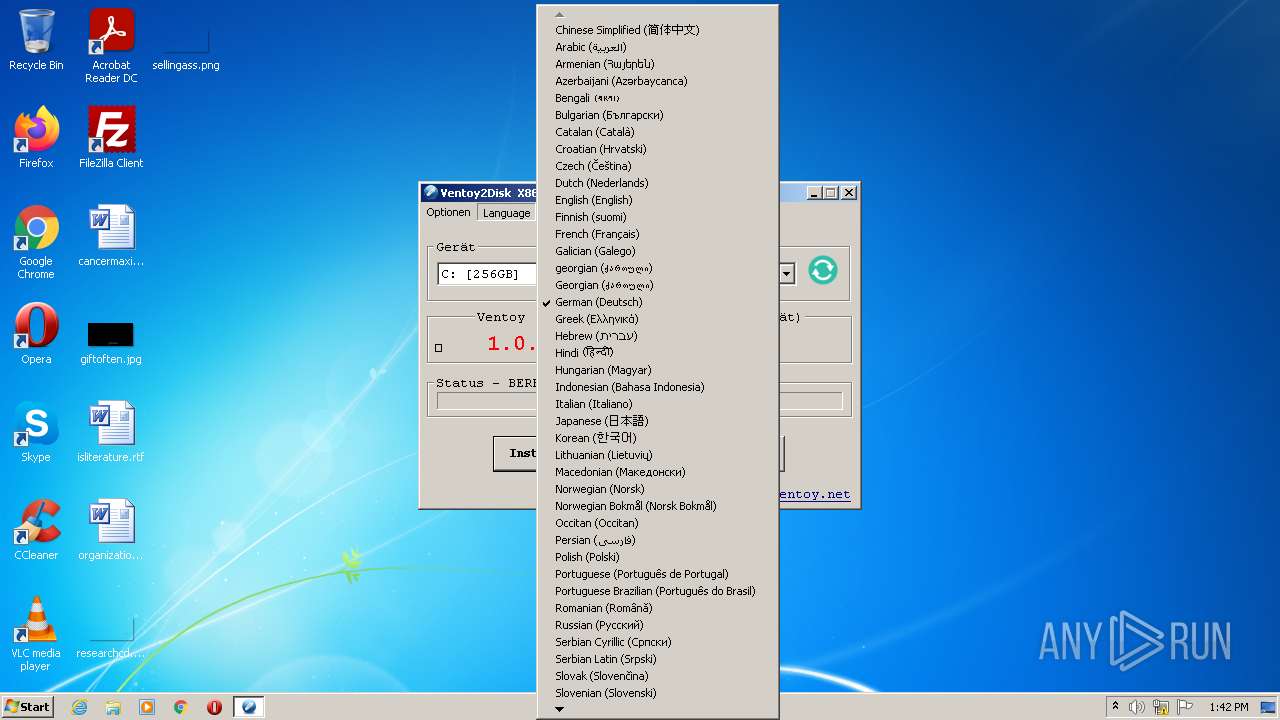The height and width of the screenshot is (720, 1280).
Task: Open the Opera desktop shortcut
Action: (36, 334)
